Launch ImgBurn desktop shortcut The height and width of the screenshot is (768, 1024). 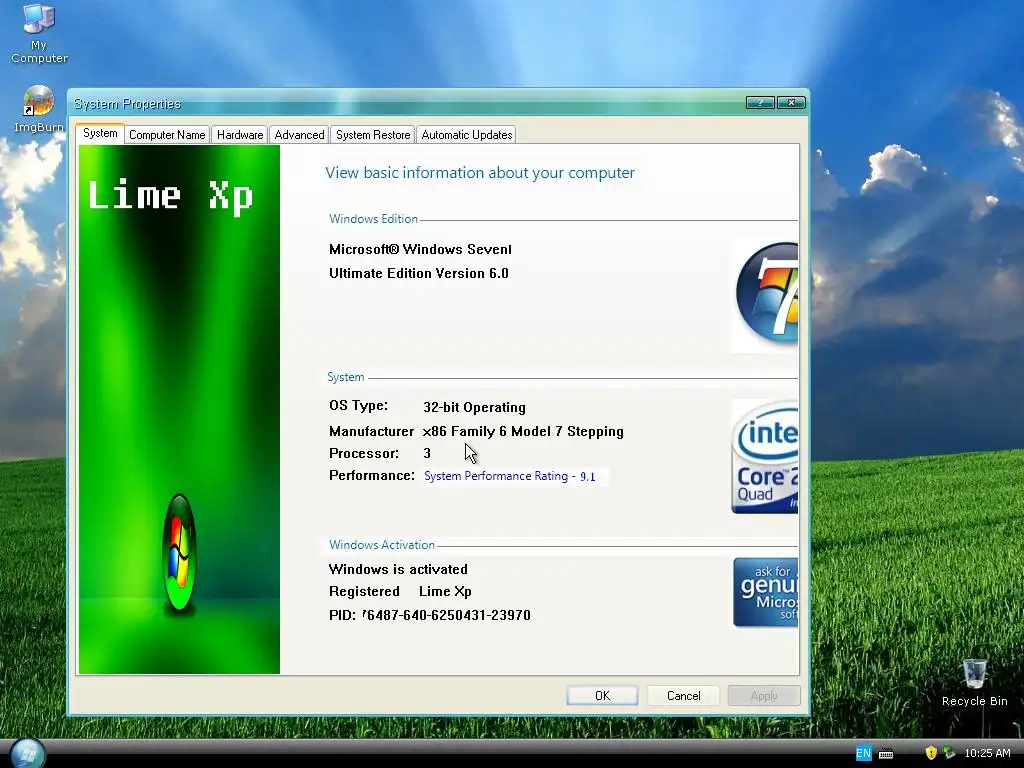39,109
